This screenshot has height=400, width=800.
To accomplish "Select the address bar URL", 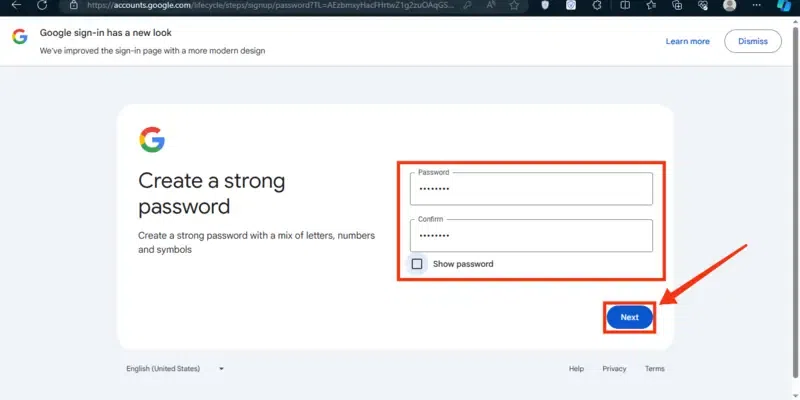I will [270, 5].
